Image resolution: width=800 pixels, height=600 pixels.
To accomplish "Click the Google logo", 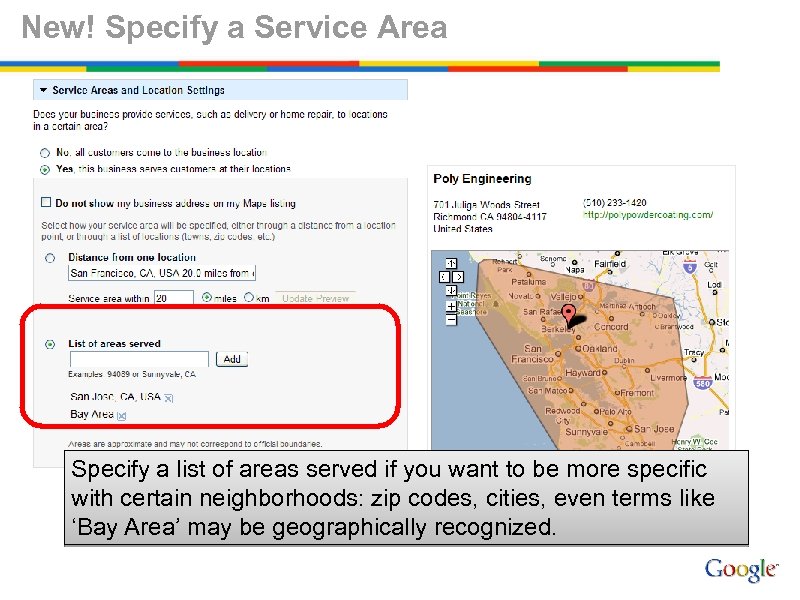I will click(x=741, y=568).
